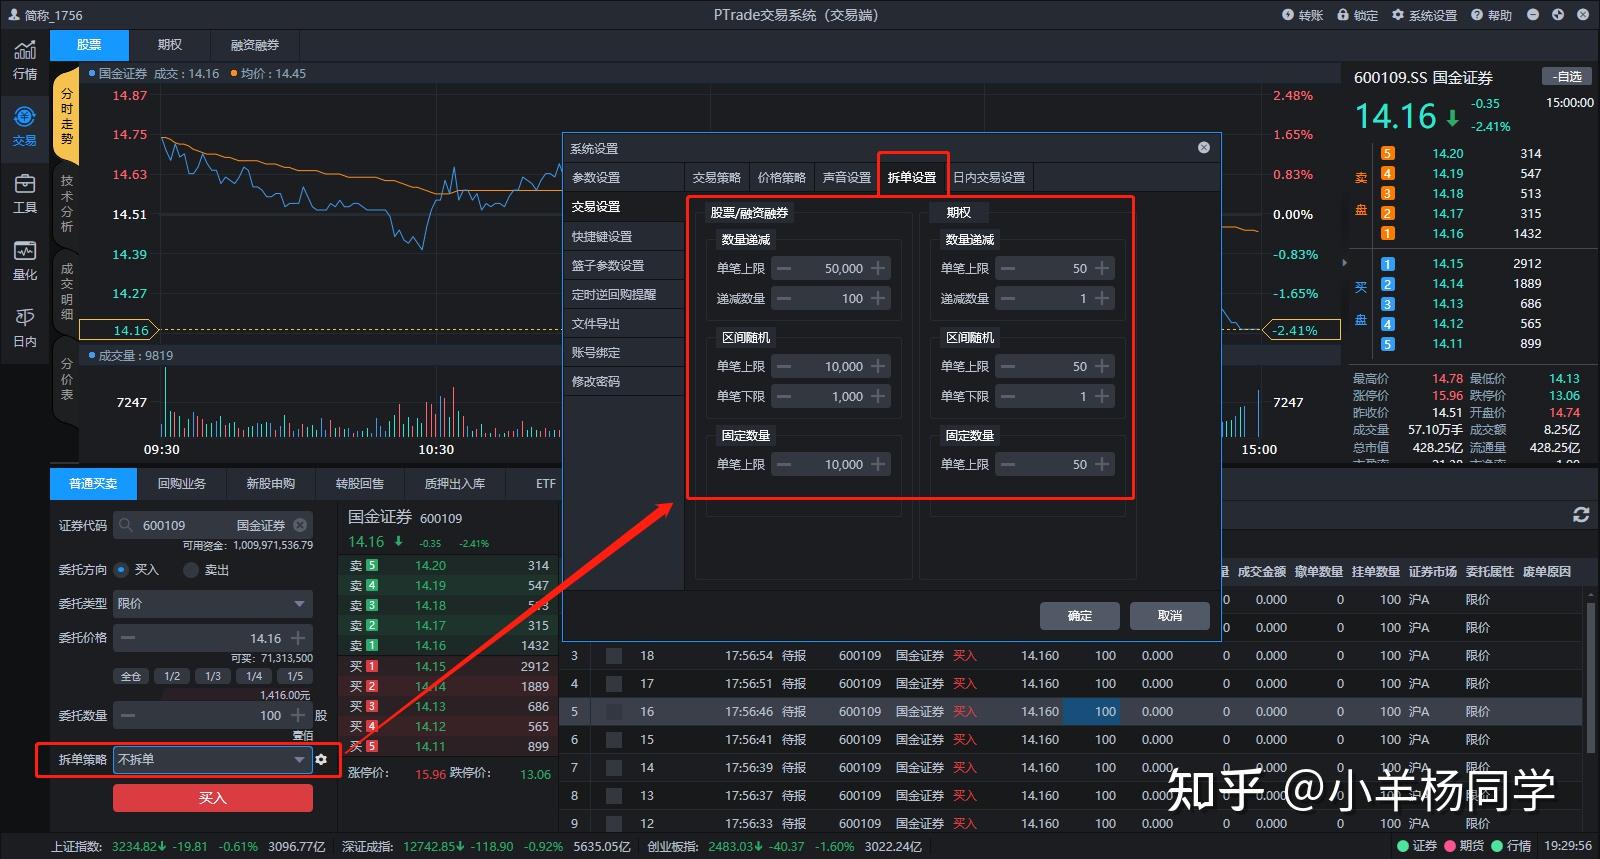The image size is (1600, 859).
Task: Tick checkbox of order row 17
Action: [x=614, y=683]
